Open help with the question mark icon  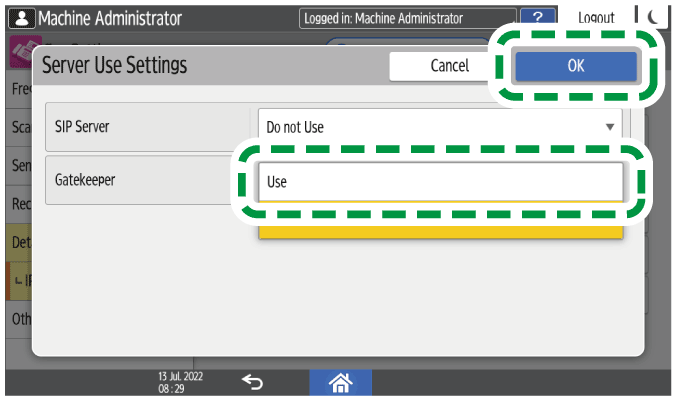(x=538, y=18)
